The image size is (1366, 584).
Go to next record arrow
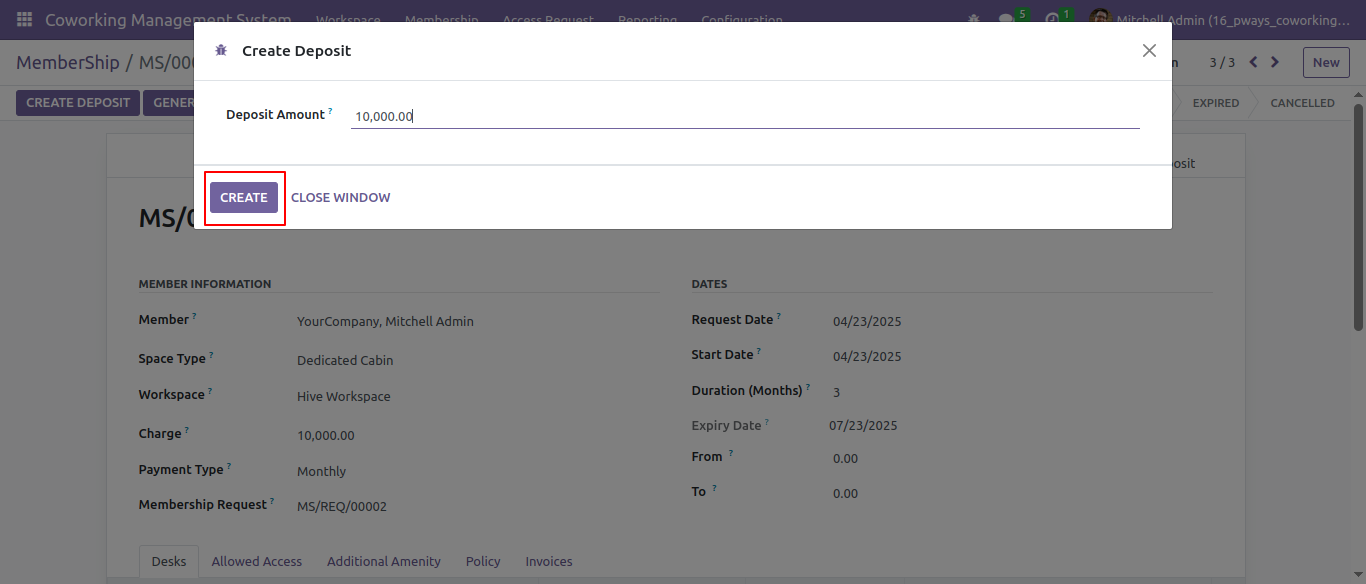(1275, 62)
